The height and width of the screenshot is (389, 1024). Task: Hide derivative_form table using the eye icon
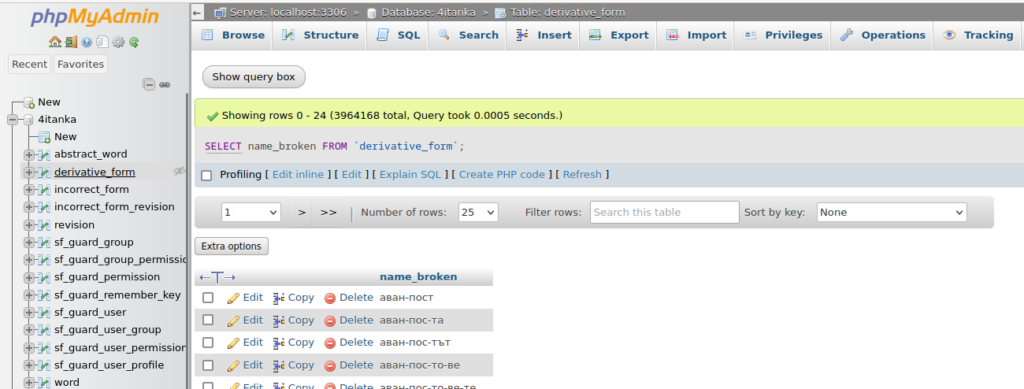(x=179, y=172)
